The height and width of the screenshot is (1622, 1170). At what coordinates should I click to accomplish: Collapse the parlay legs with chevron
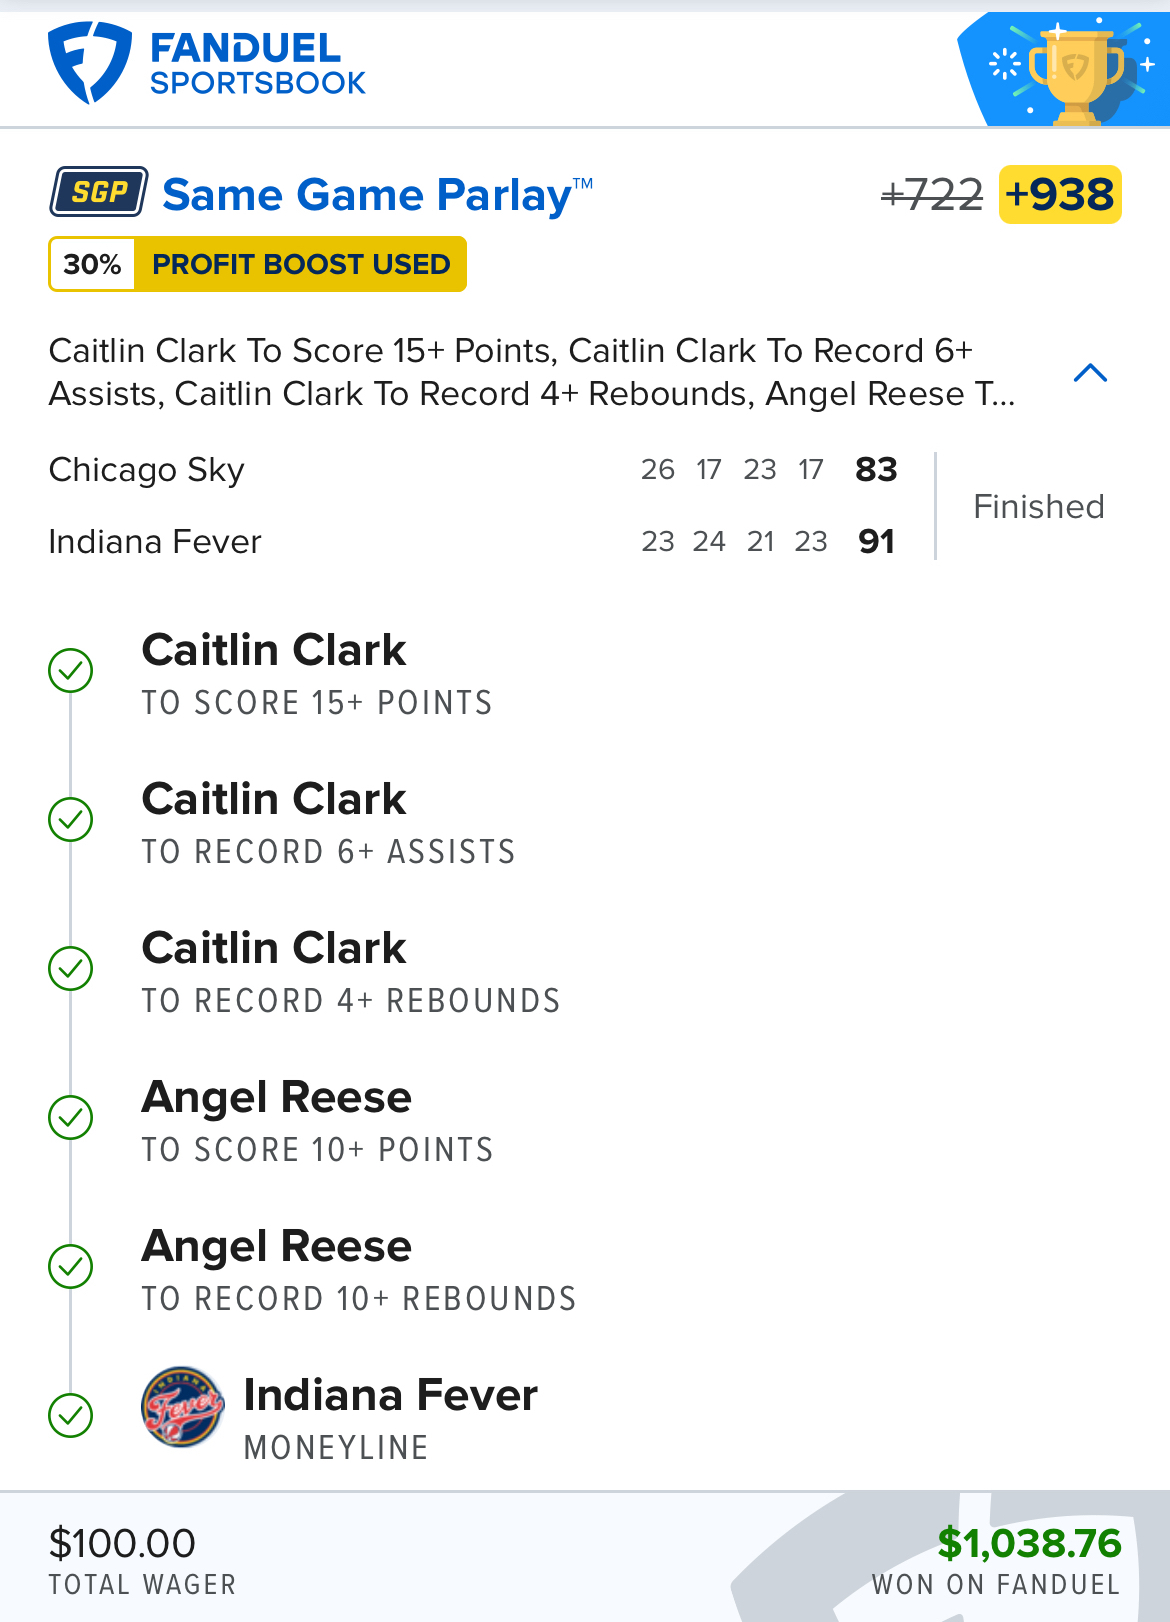(1090, 373)
